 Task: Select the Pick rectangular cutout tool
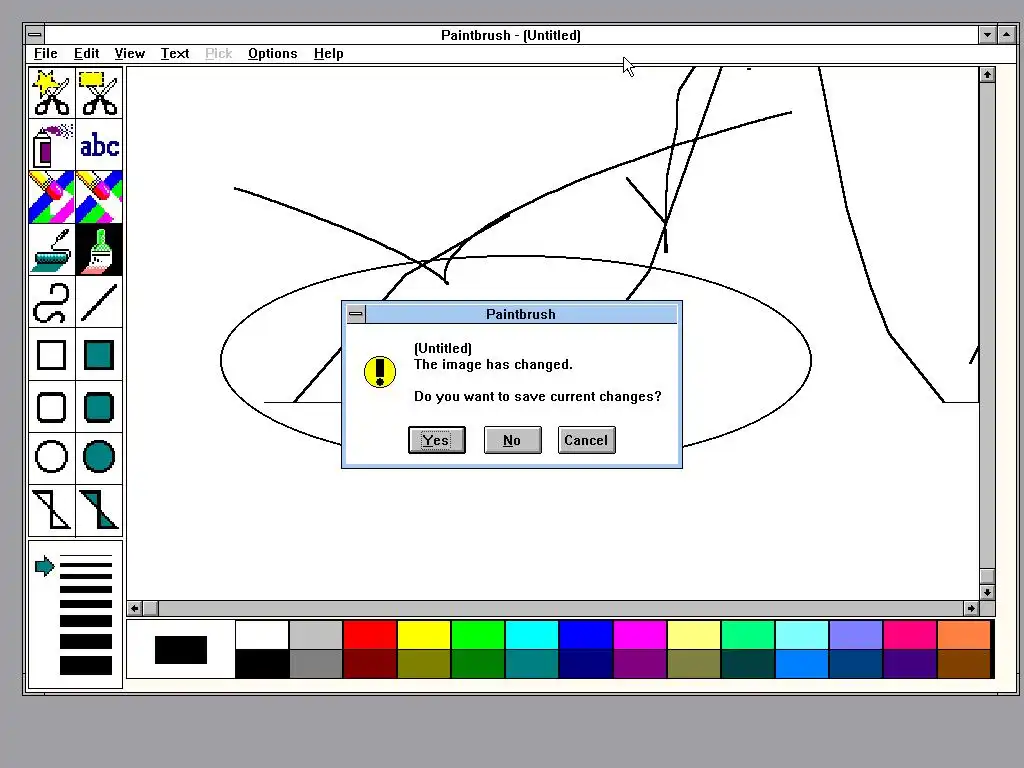(99, 93)
